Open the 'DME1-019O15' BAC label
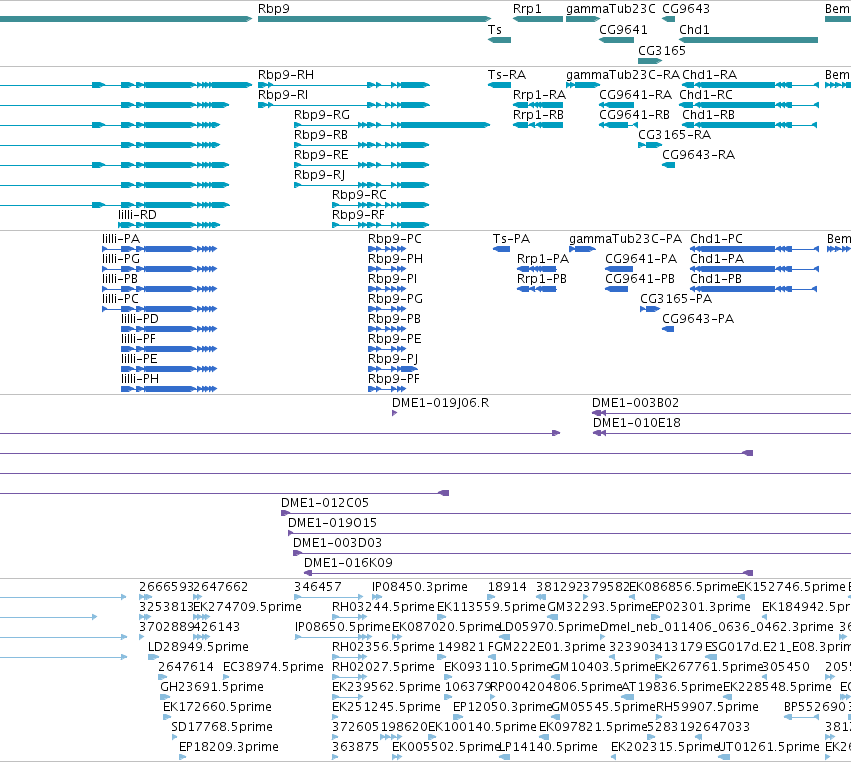The width and height of the screenshot is (851, 762). coord(332,523)
